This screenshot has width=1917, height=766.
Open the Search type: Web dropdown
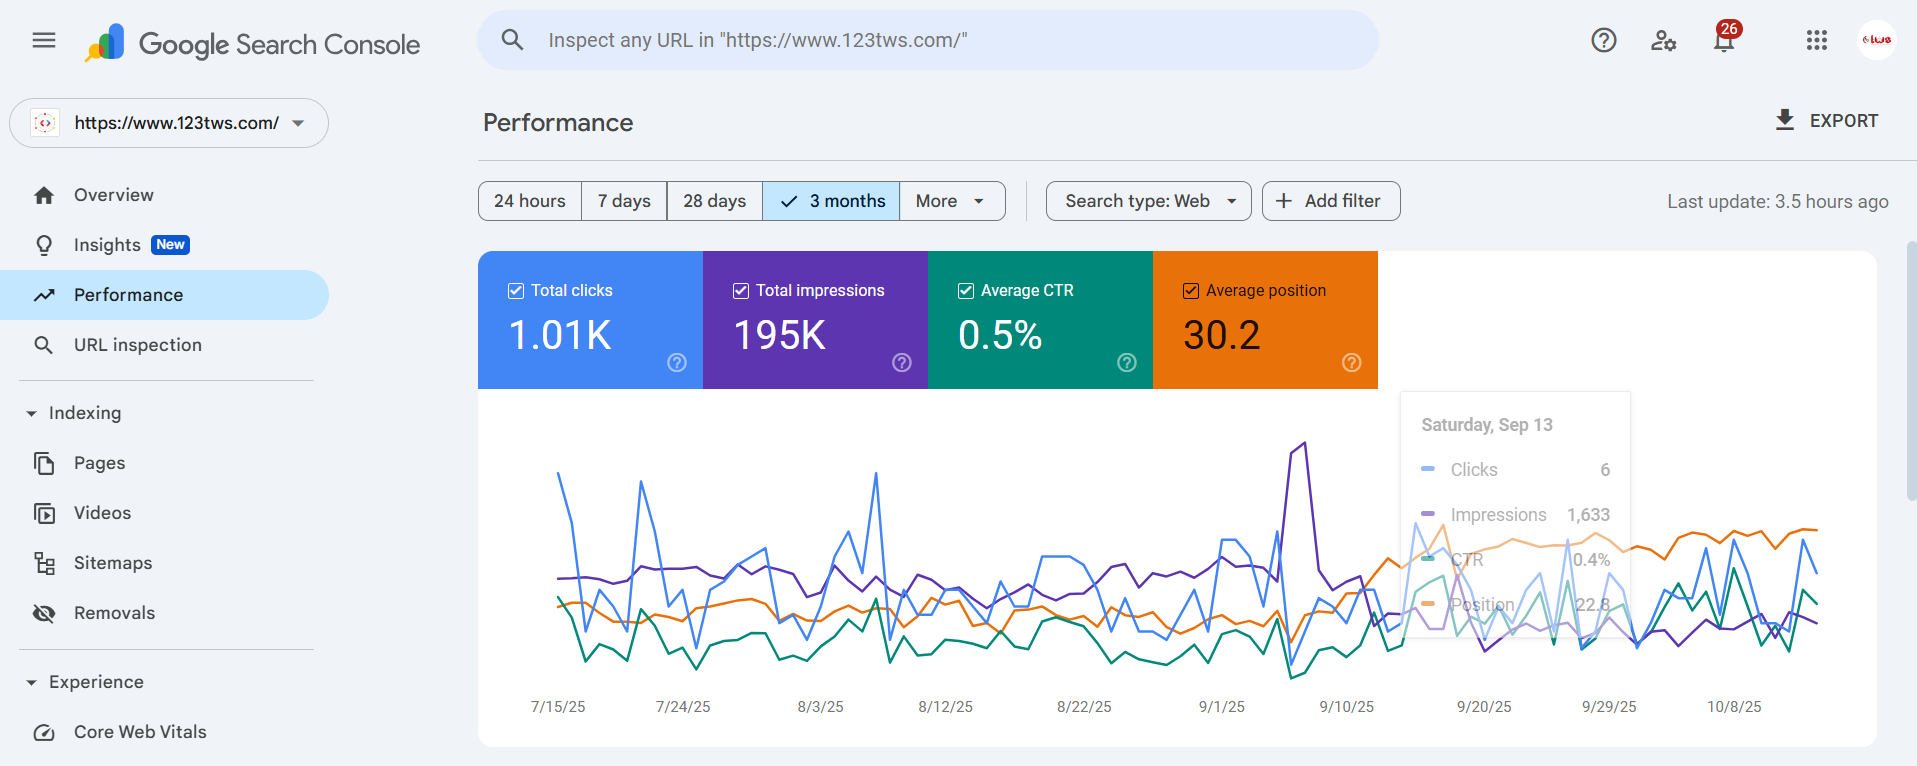click(x=1148, y=201)
